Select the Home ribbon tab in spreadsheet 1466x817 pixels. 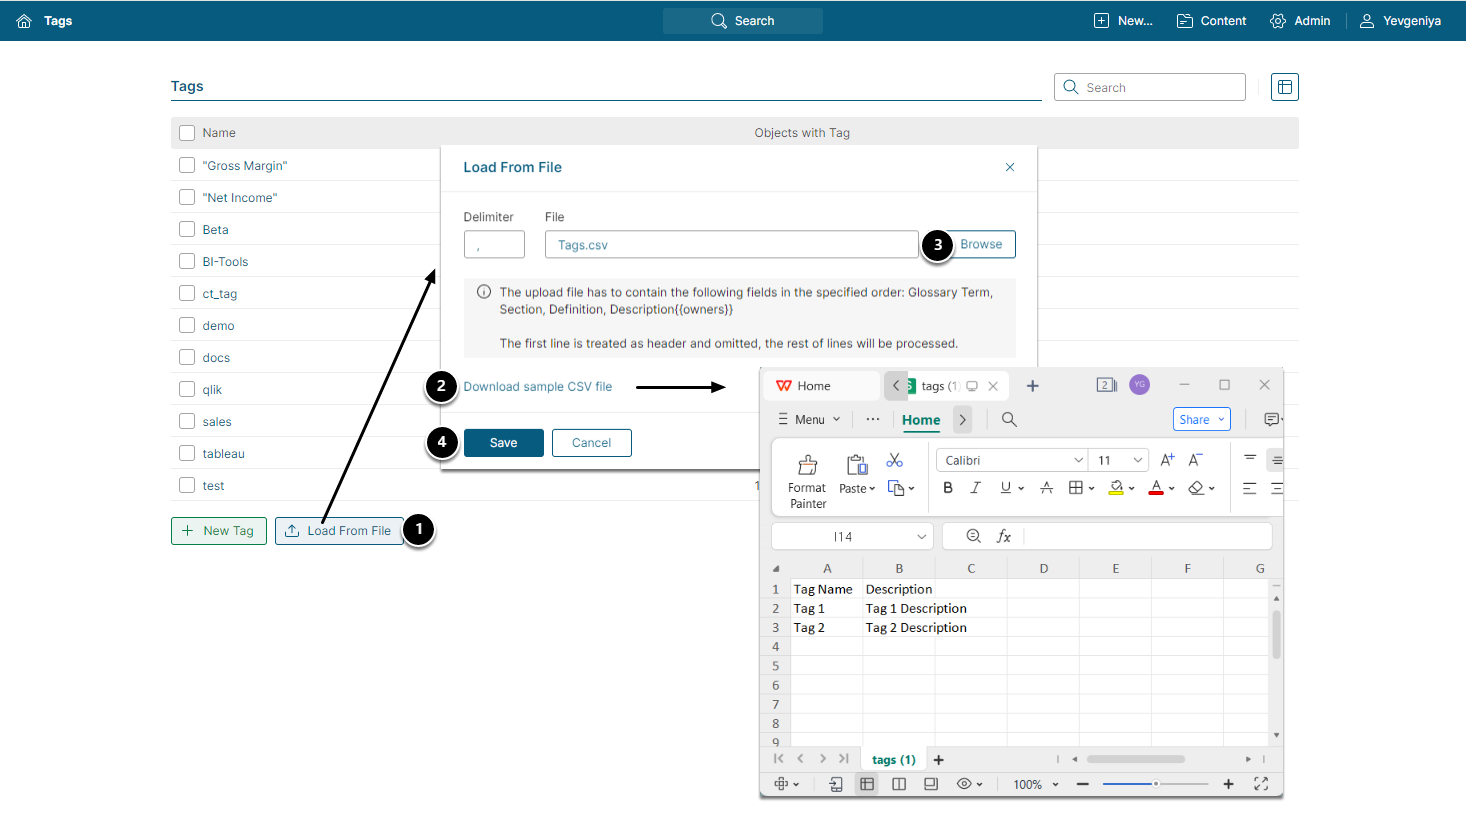[x=921, y=420]
